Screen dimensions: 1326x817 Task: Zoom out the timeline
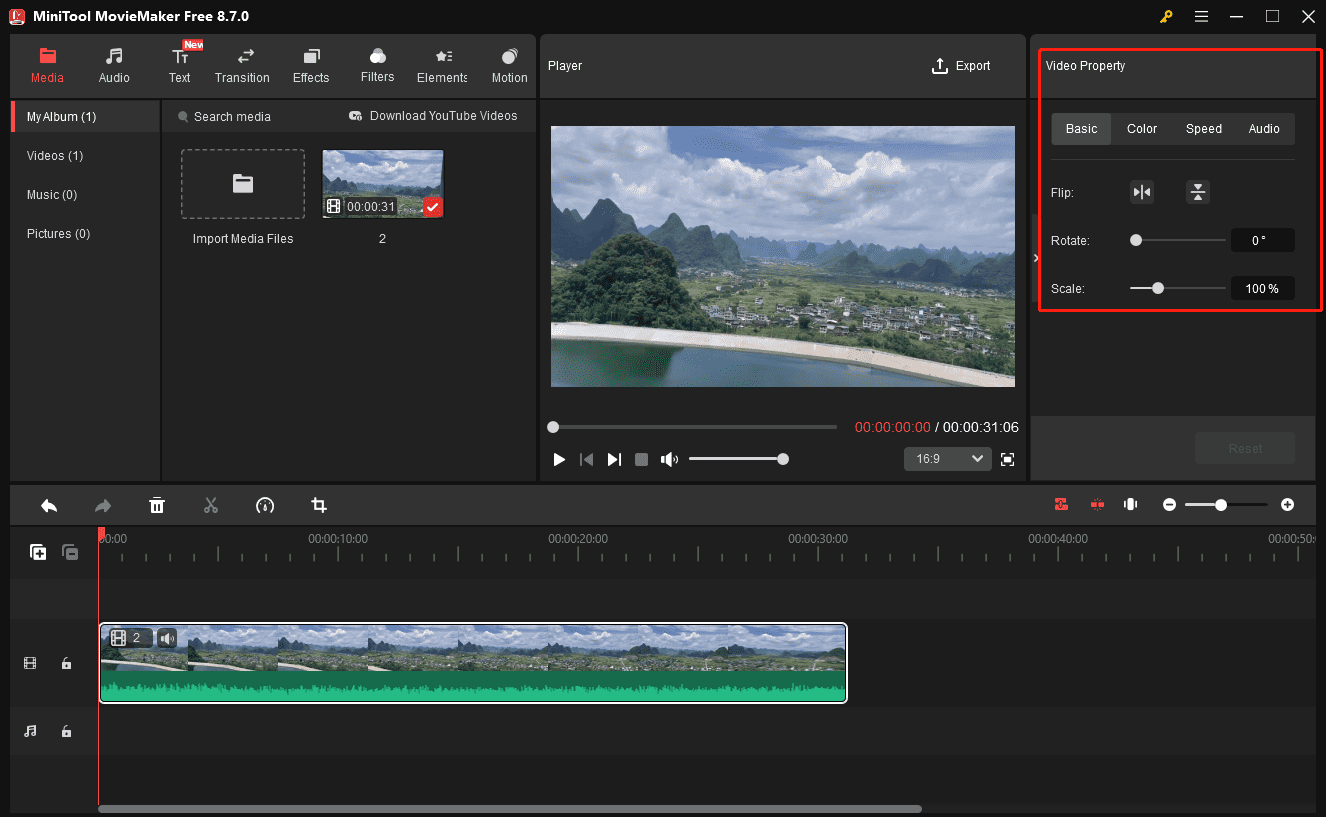point(1169,505)
